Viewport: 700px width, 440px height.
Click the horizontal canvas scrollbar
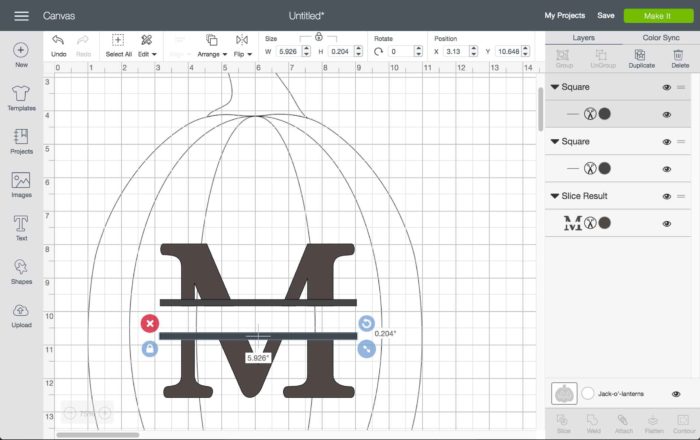98,435
